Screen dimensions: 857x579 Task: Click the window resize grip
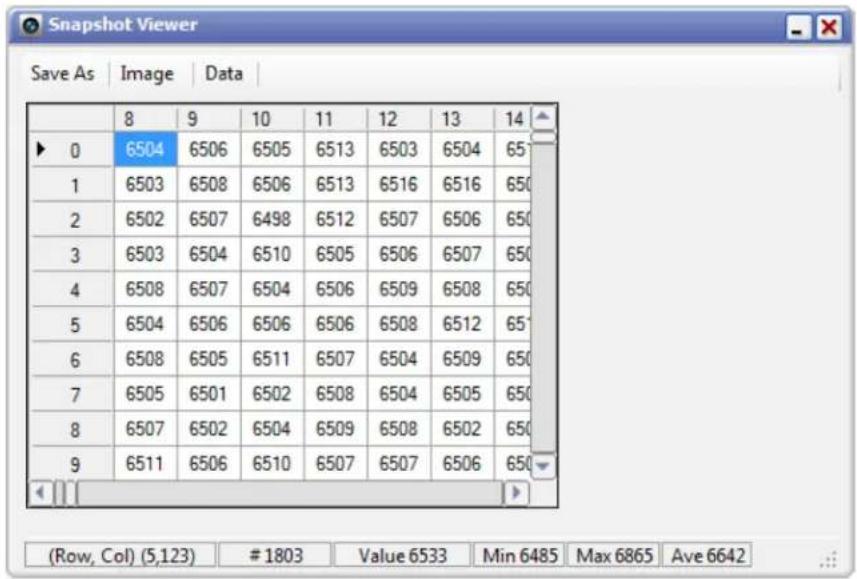point(830,560)
